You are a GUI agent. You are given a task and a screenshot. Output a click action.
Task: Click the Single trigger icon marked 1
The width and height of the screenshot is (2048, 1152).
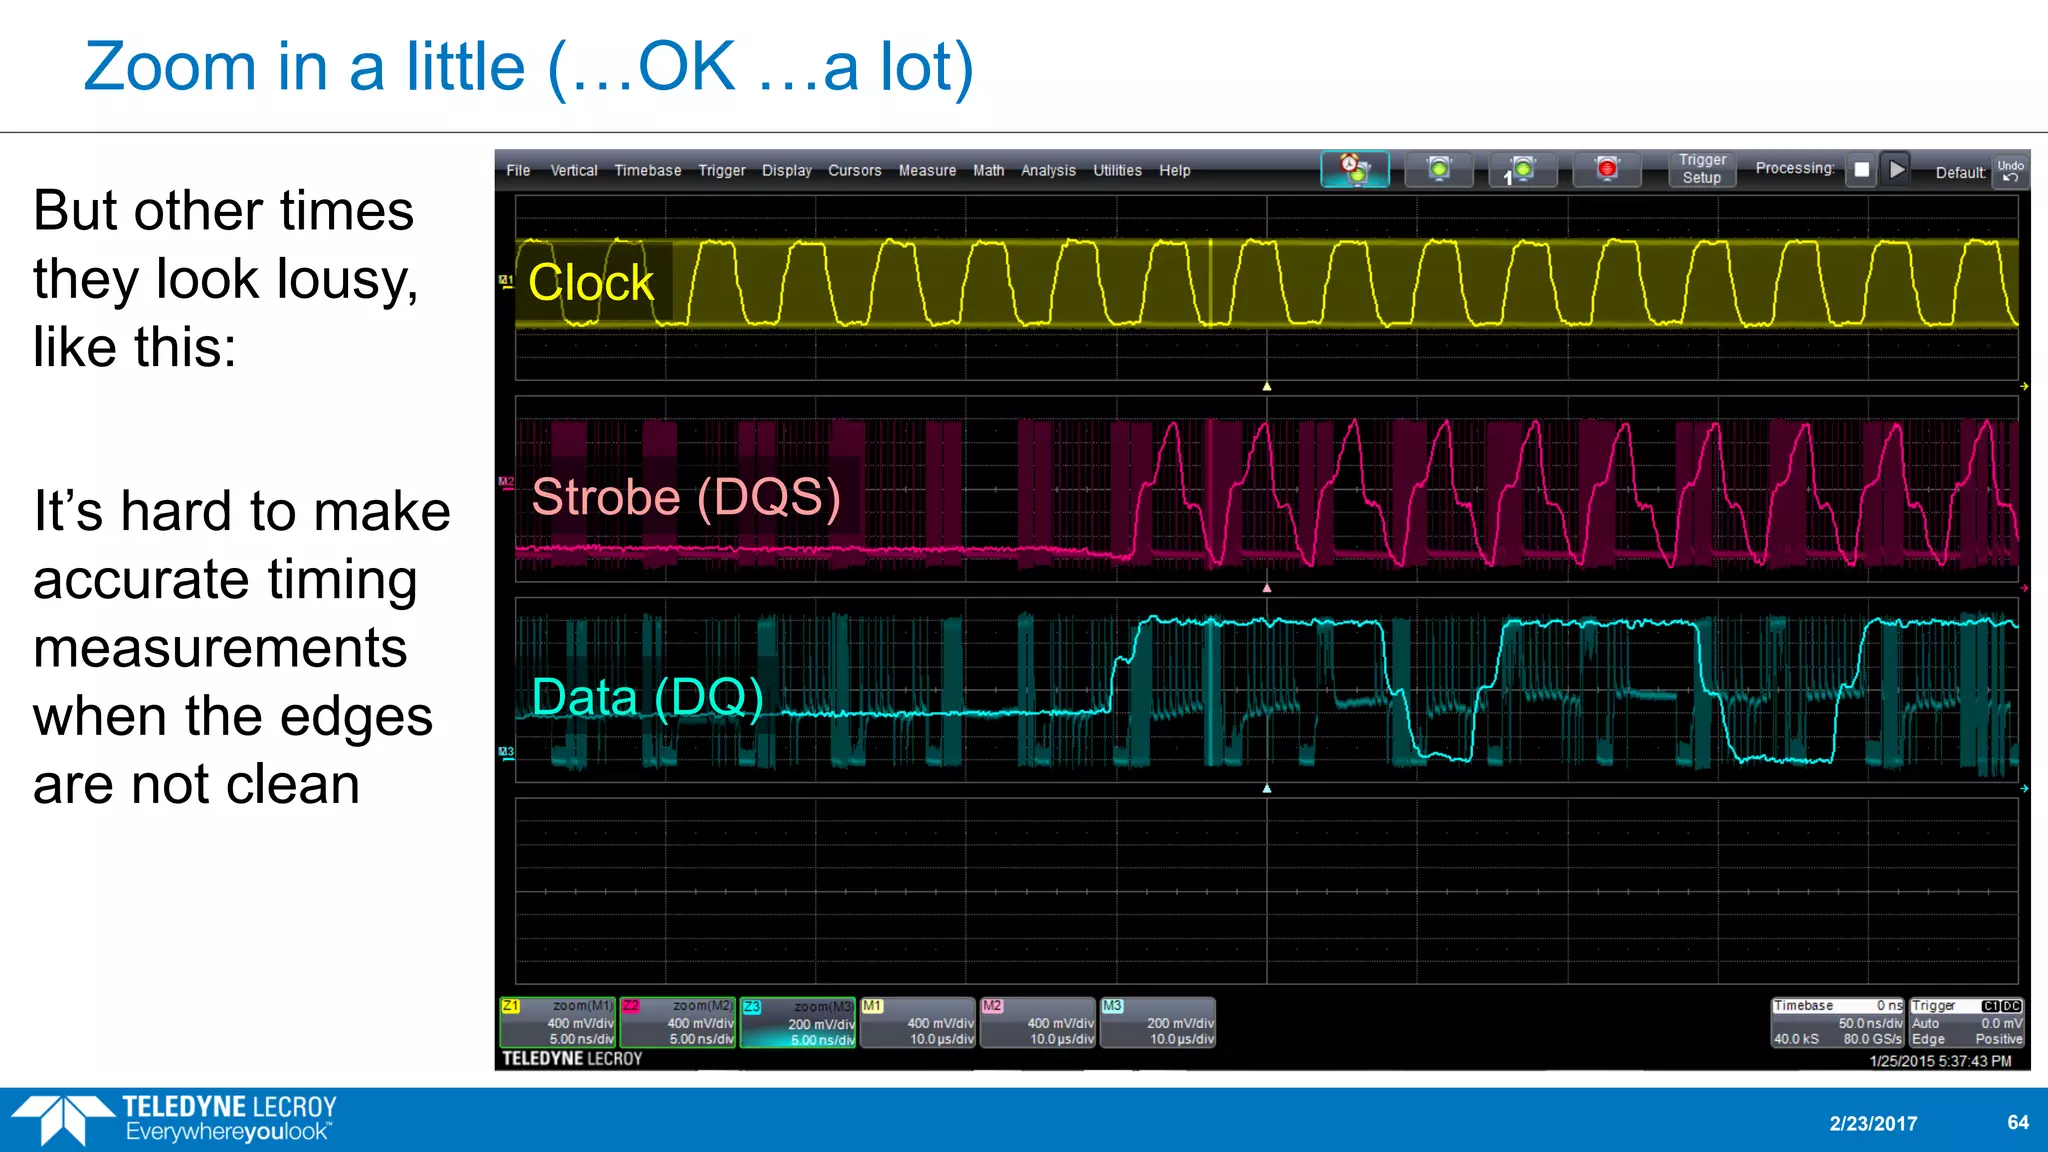point(1522,169)
